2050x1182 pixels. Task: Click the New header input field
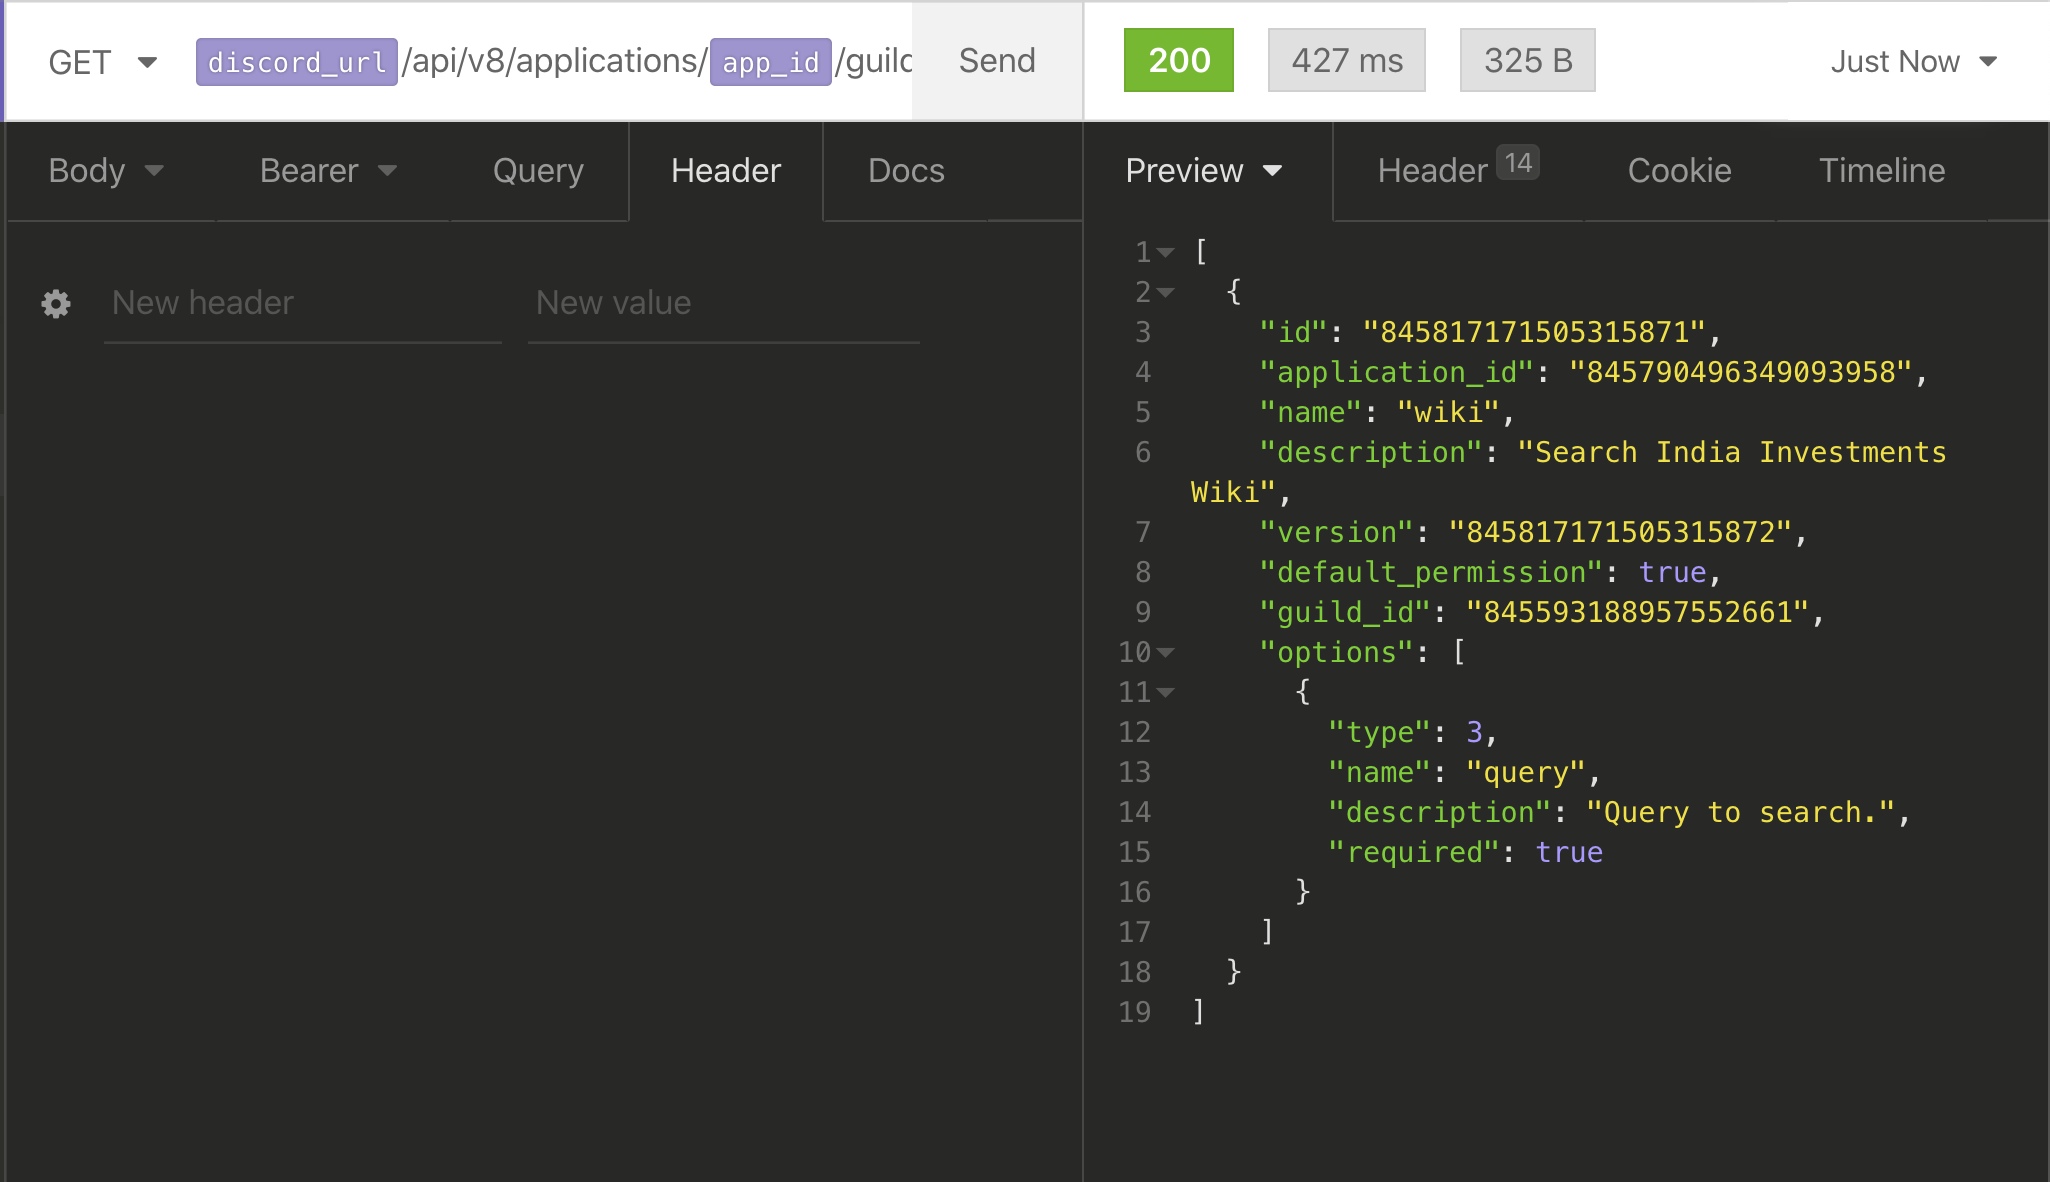click(x=302, y=303)
